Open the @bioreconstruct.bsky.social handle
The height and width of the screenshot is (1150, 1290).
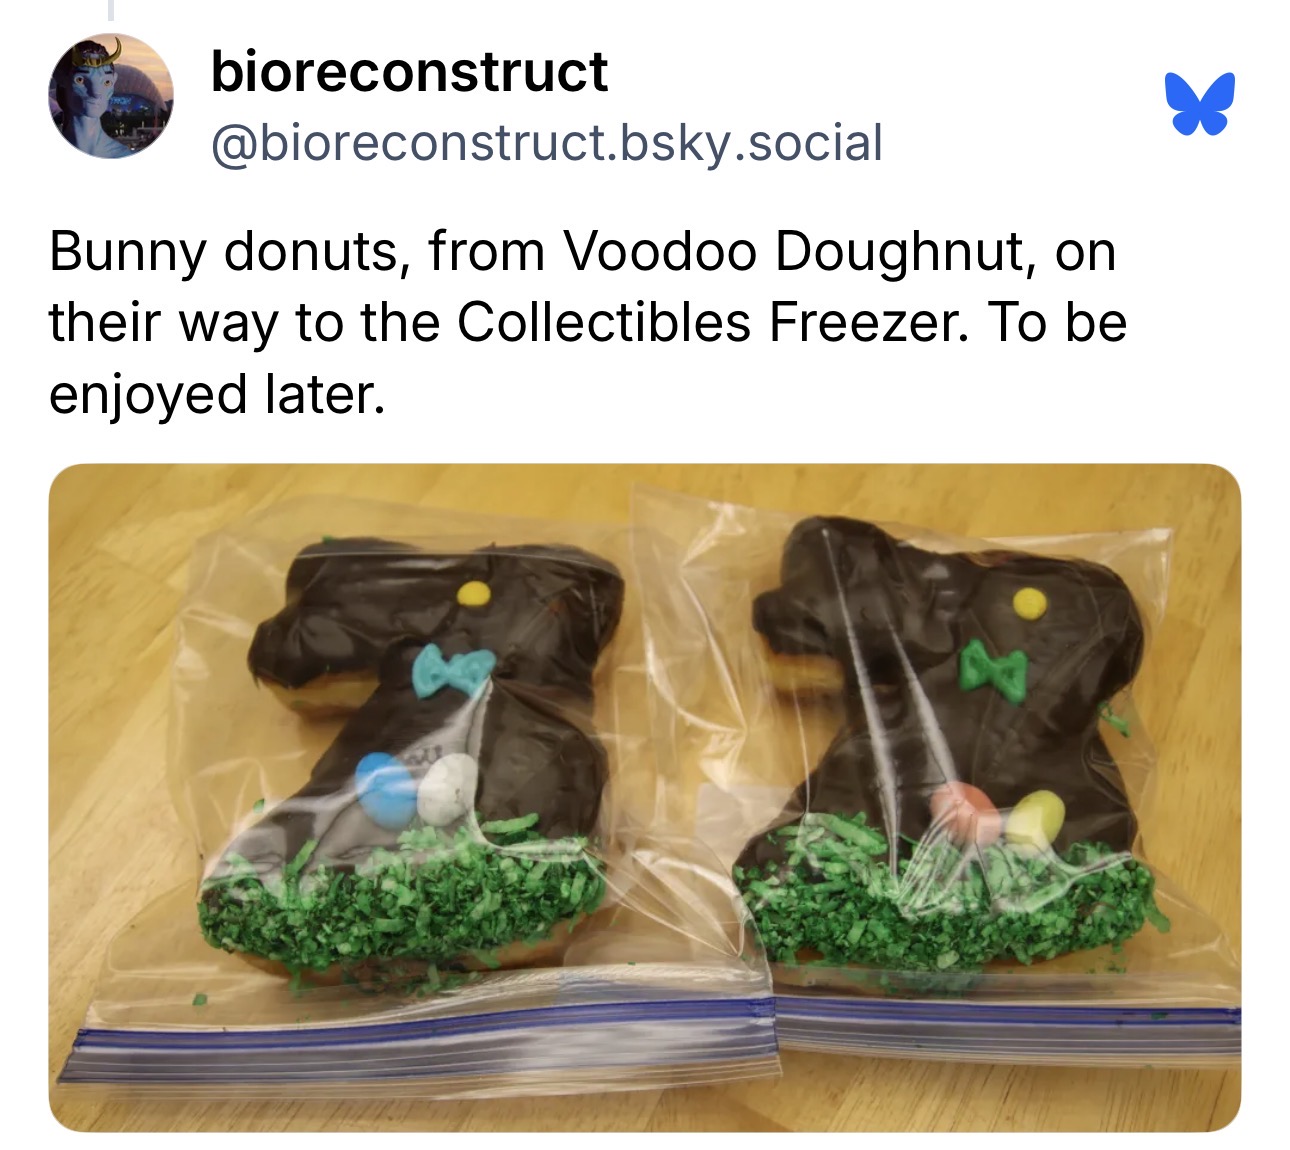[547, 142]
